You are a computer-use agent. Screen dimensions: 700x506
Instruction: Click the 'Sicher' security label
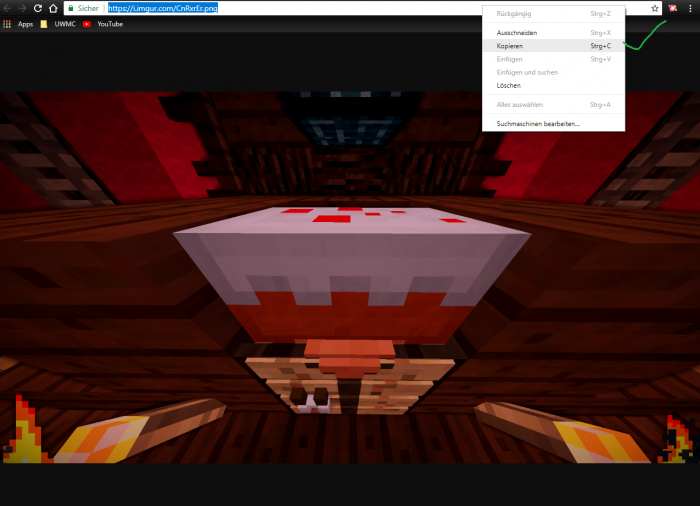pyautogui.click(x=88, y=8)
